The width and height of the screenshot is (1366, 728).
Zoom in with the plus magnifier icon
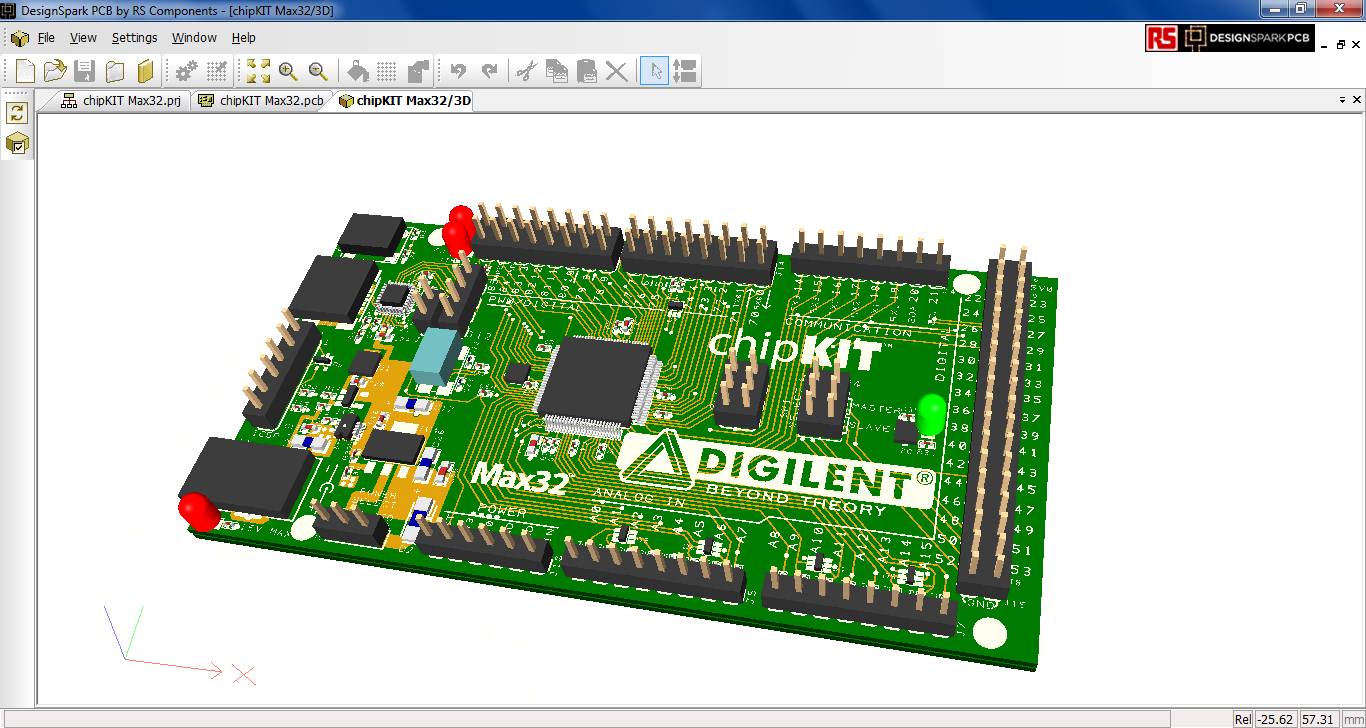click(288, 71)
